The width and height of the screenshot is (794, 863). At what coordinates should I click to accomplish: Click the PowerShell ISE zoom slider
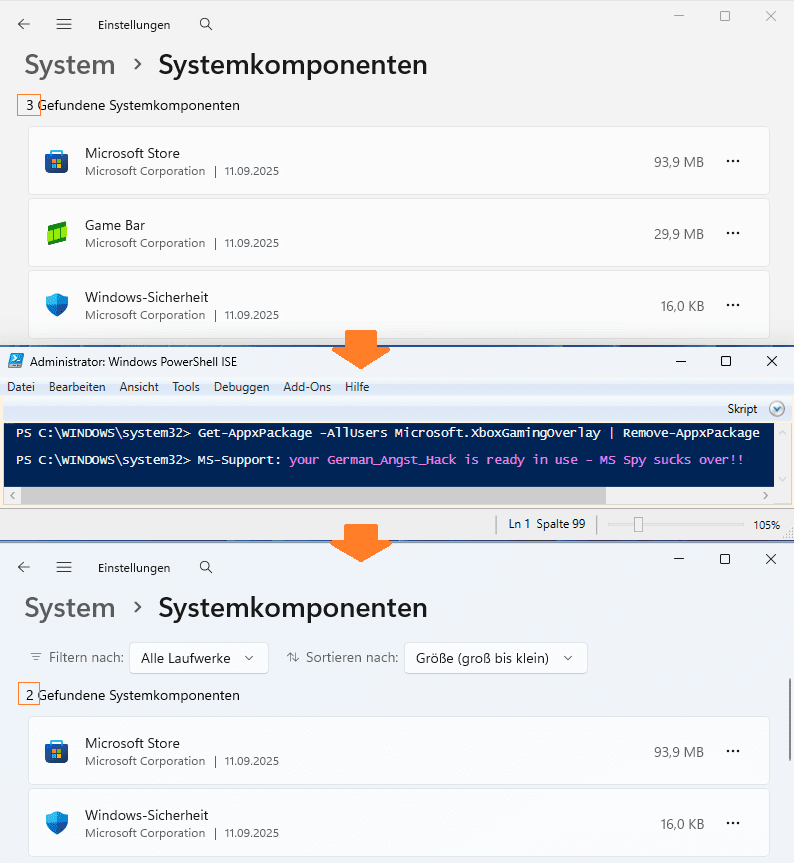pos(638,524)
